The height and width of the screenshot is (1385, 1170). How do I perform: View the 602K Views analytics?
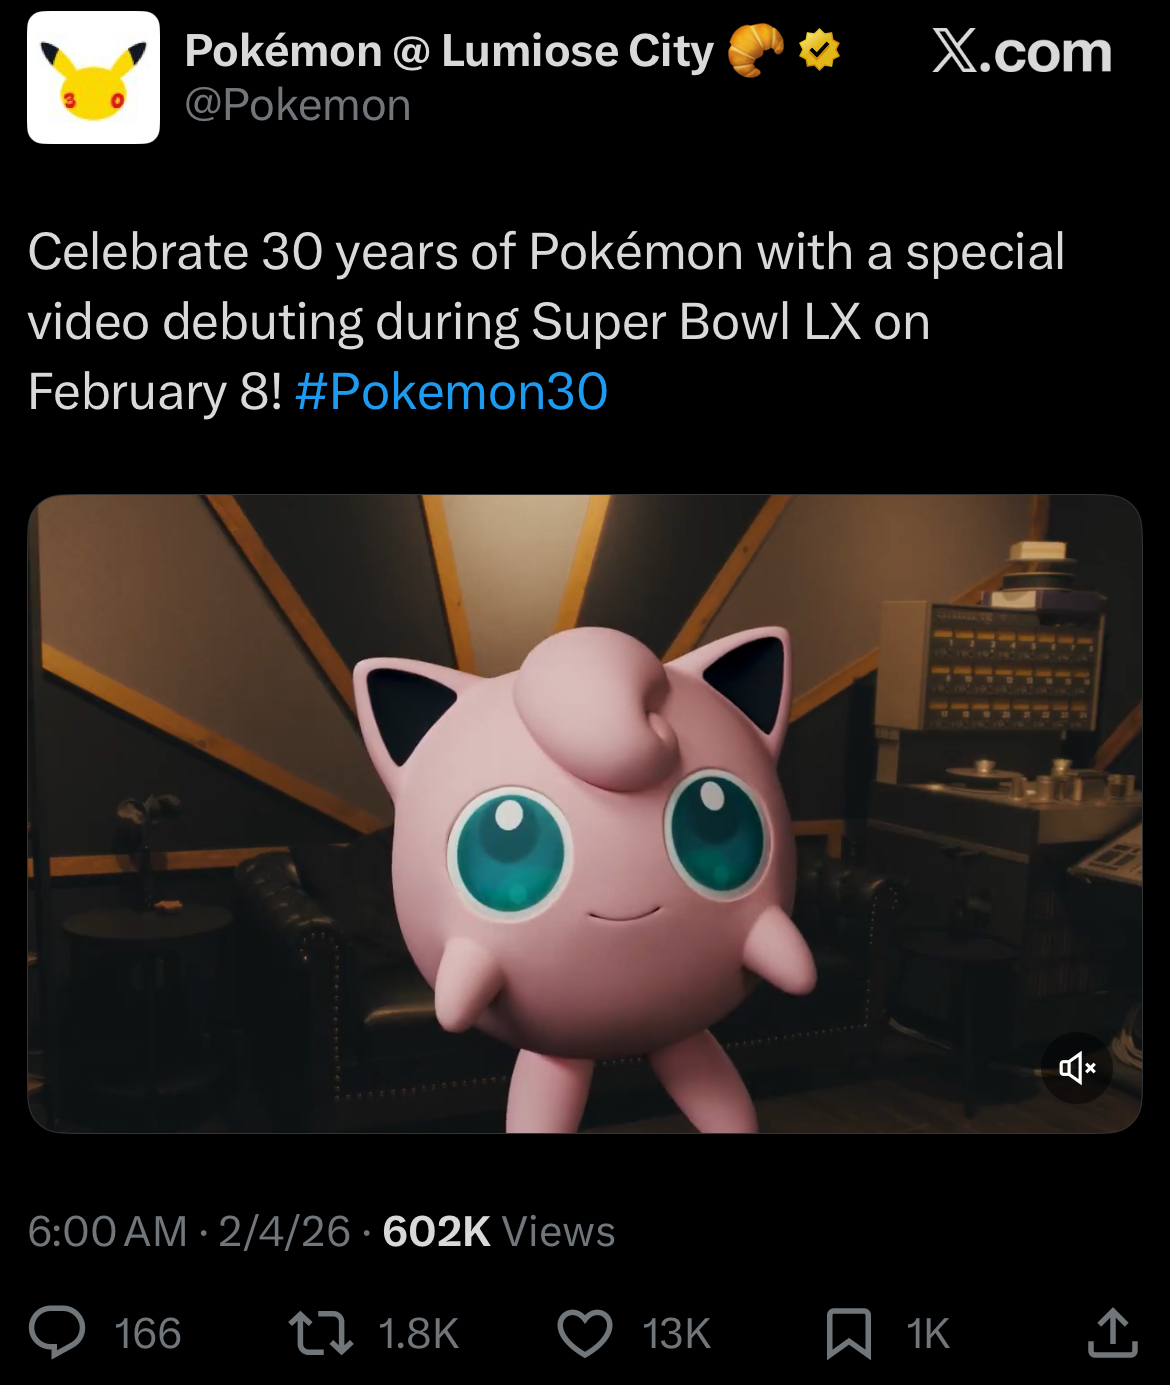click(498, 1231)
